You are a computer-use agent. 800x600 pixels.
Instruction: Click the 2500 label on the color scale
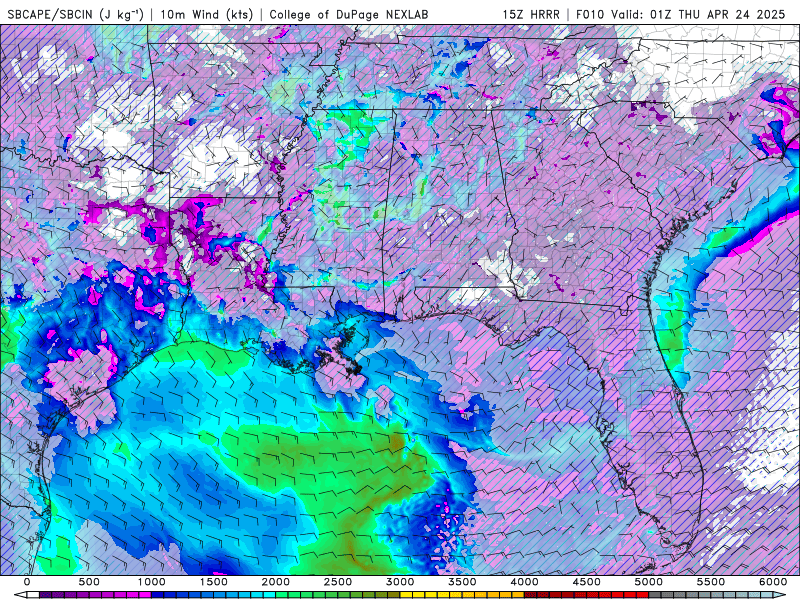coord(338,582)
